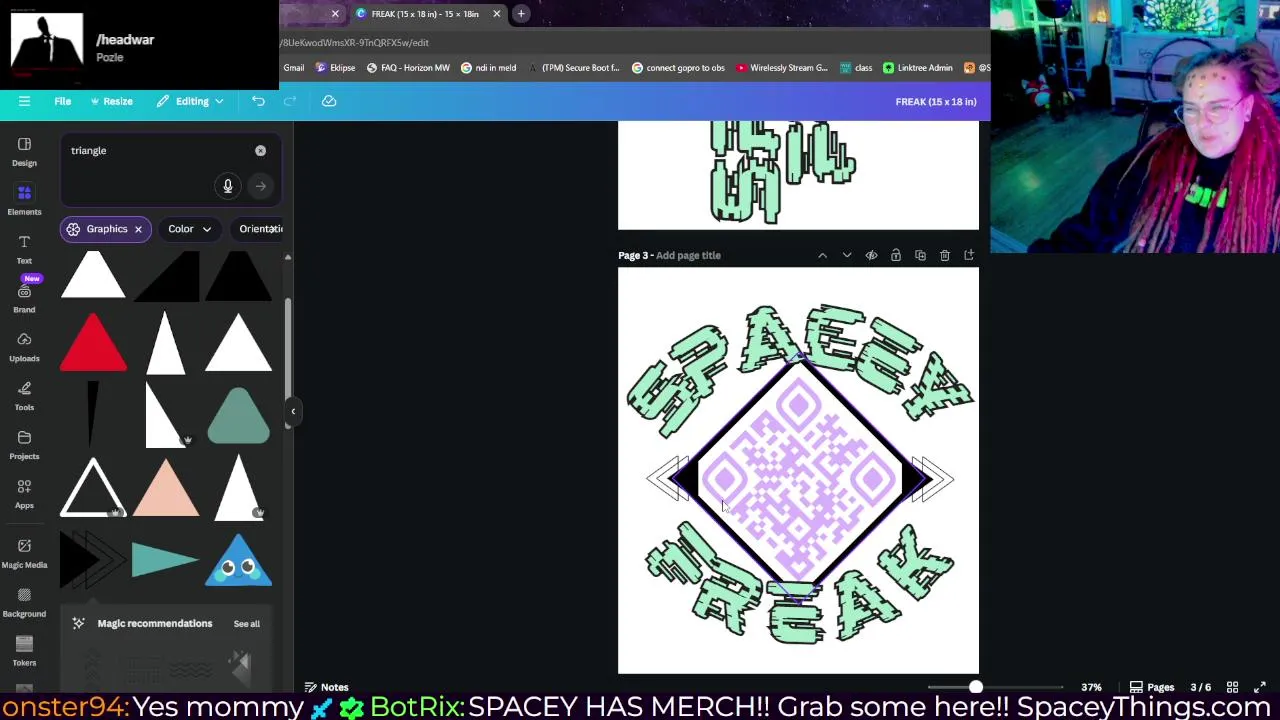Open the Linktree Admin bookmark
The height and width of the screenshot is (720, 1280).
click(x=918, y=68)
